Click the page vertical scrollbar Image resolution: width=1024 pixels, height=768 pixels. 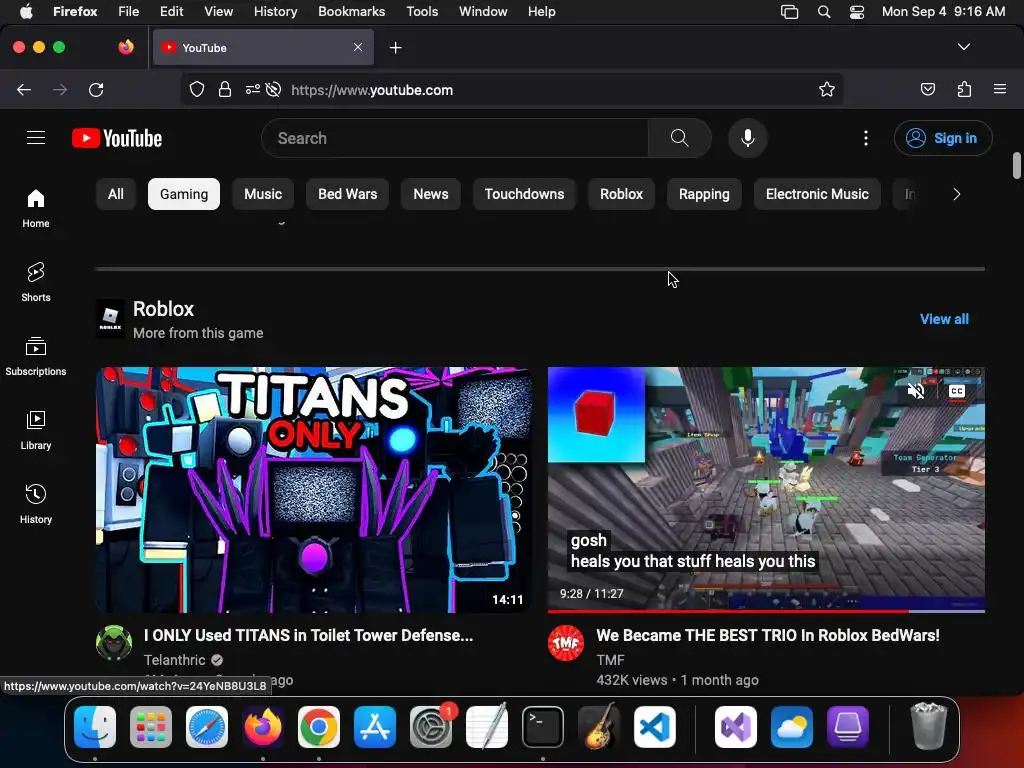(x=1016, y=165)
